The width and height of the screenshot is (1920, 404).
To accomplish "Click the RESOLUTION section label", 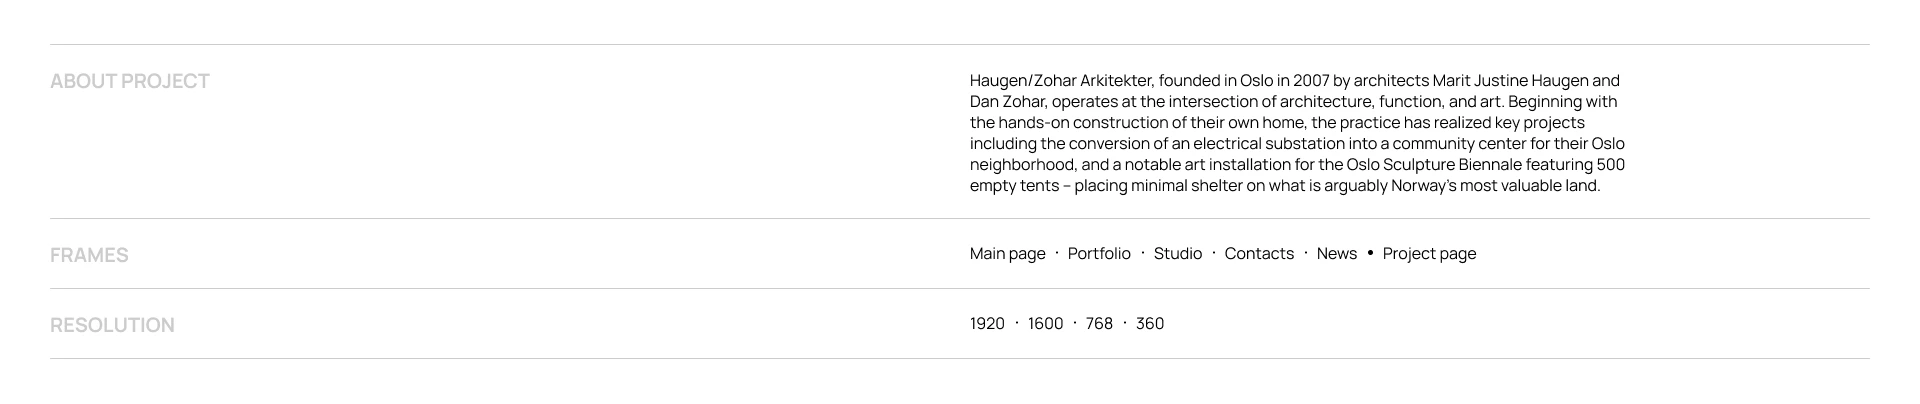I will [x=112, y=325].
